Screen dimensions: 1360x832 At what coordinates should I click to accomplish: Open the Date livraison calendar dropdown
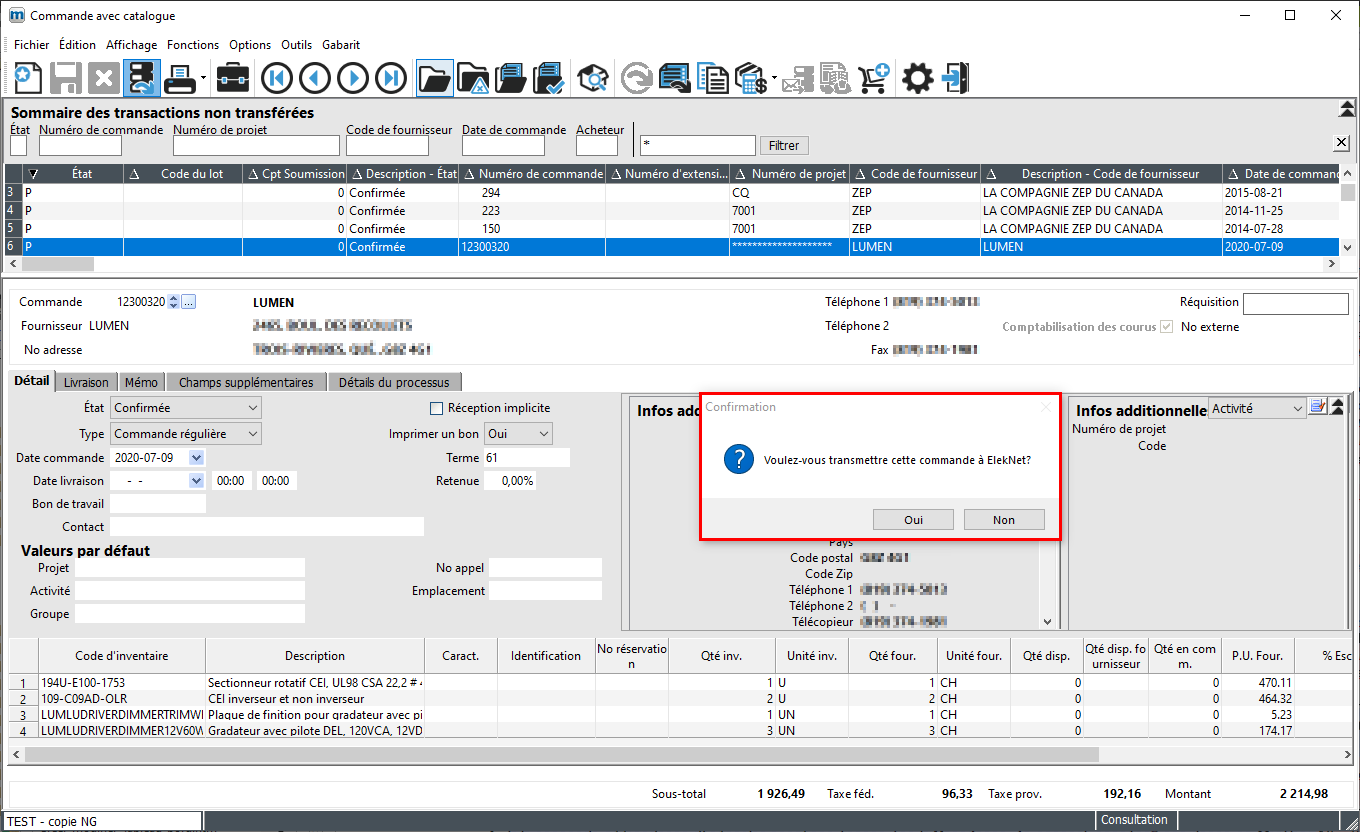tap(196, 481)
